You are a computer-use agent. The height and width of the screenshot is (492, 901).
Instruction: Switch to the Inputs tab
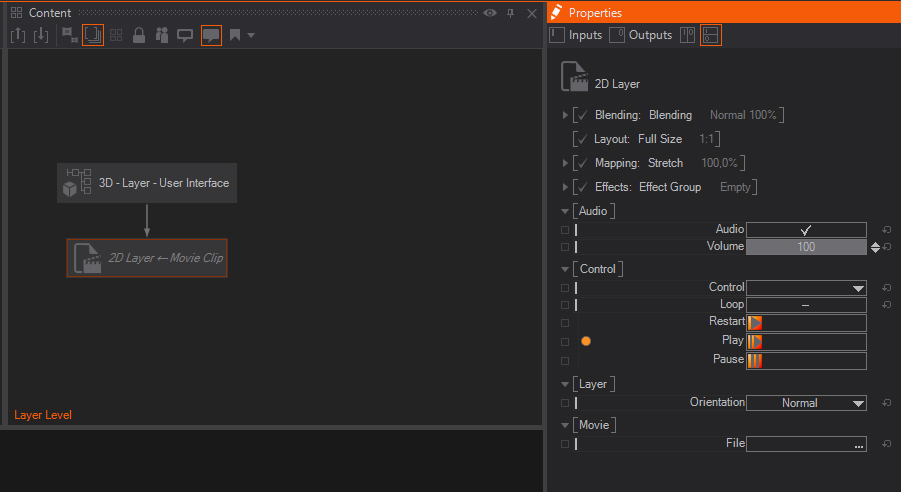coord(576,35)
